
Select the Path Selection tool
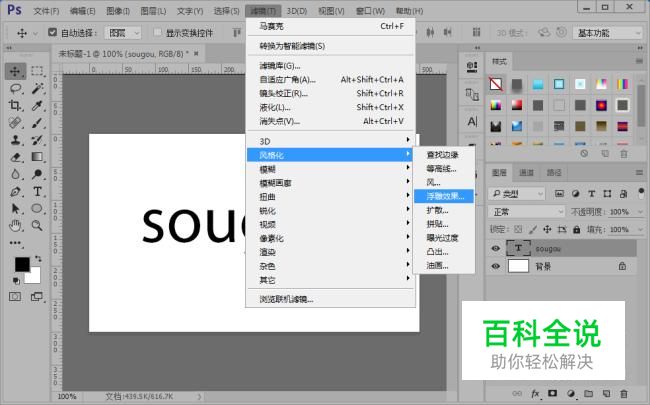pyautogui.click(x=15, y=208)
